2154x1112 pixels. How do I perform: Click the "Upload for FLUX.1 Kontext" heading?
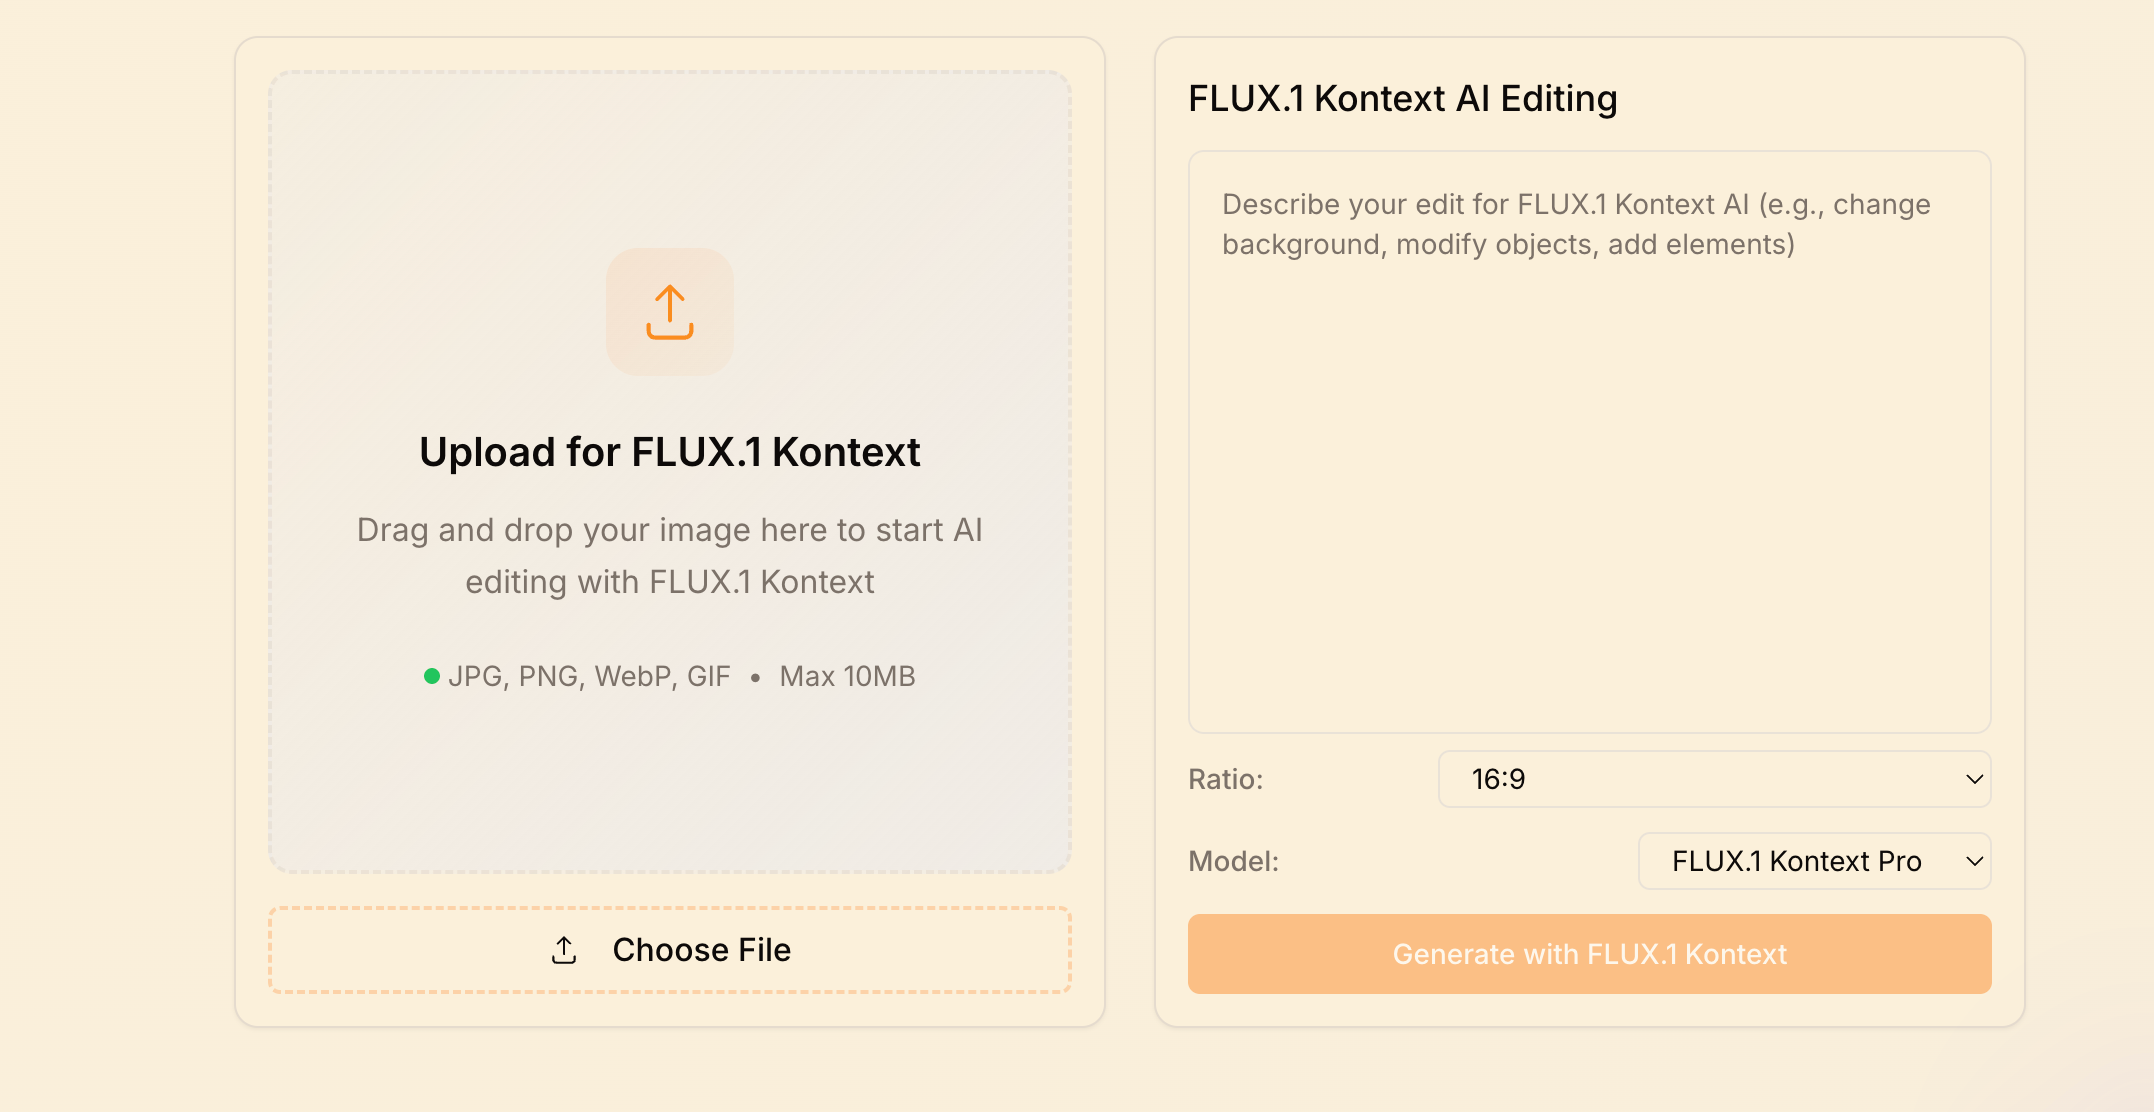tap(670, 452)
